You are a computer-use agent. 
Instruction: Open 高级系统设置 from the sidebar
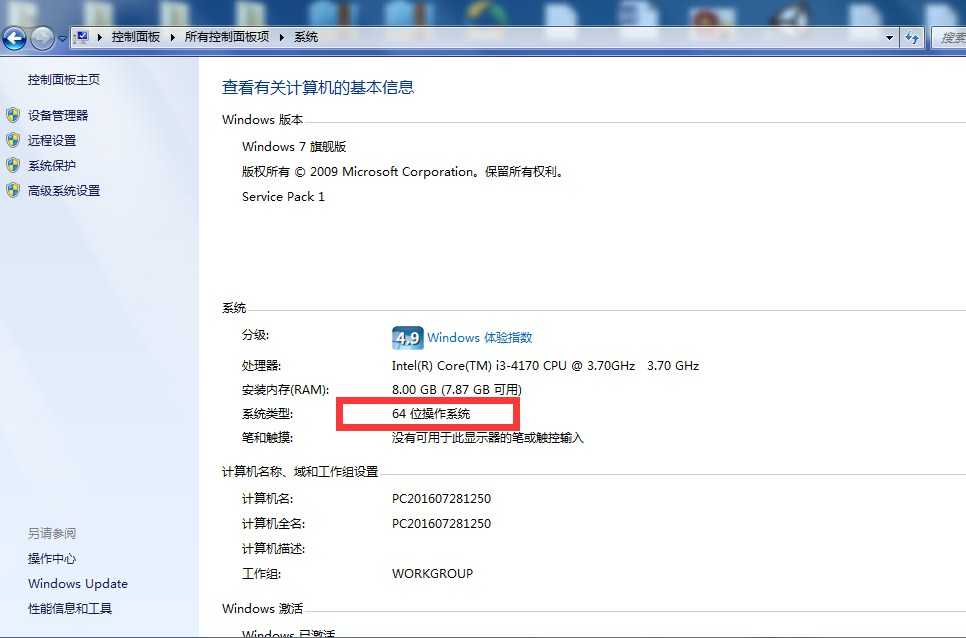pos(63,191)
